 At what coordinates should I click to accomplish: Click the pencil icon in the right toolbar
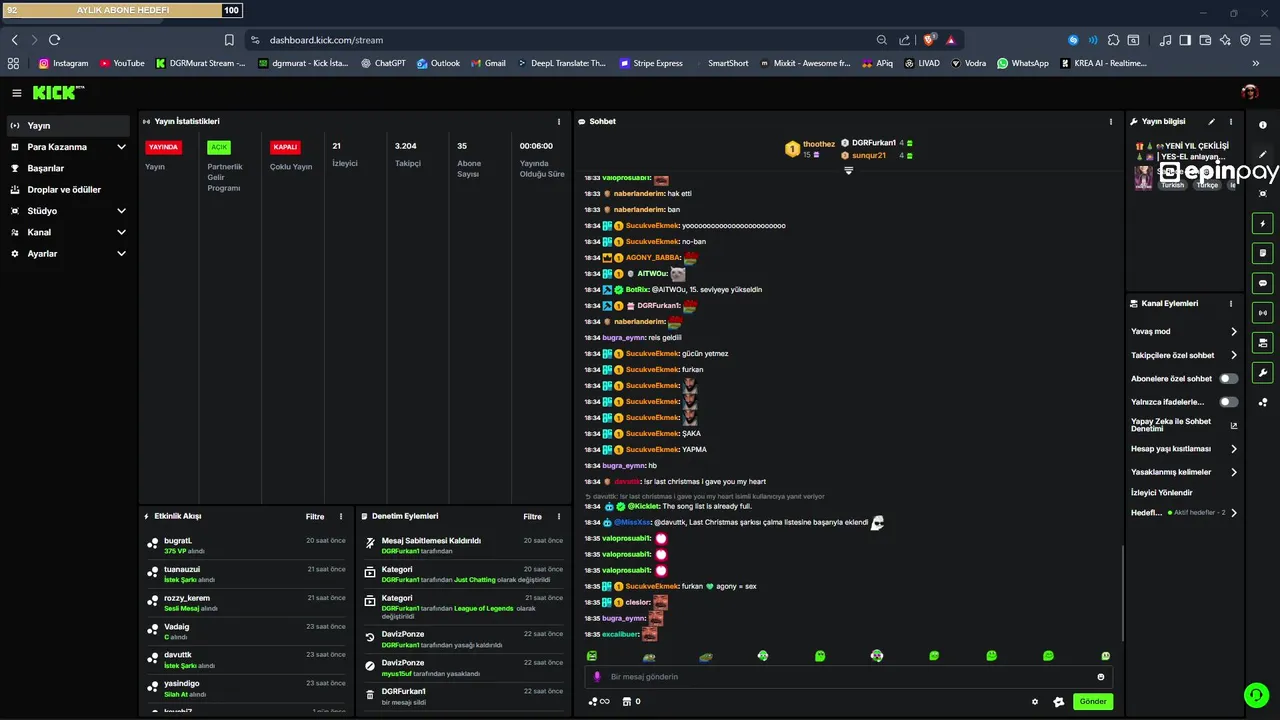click(x=1263, y=155)
